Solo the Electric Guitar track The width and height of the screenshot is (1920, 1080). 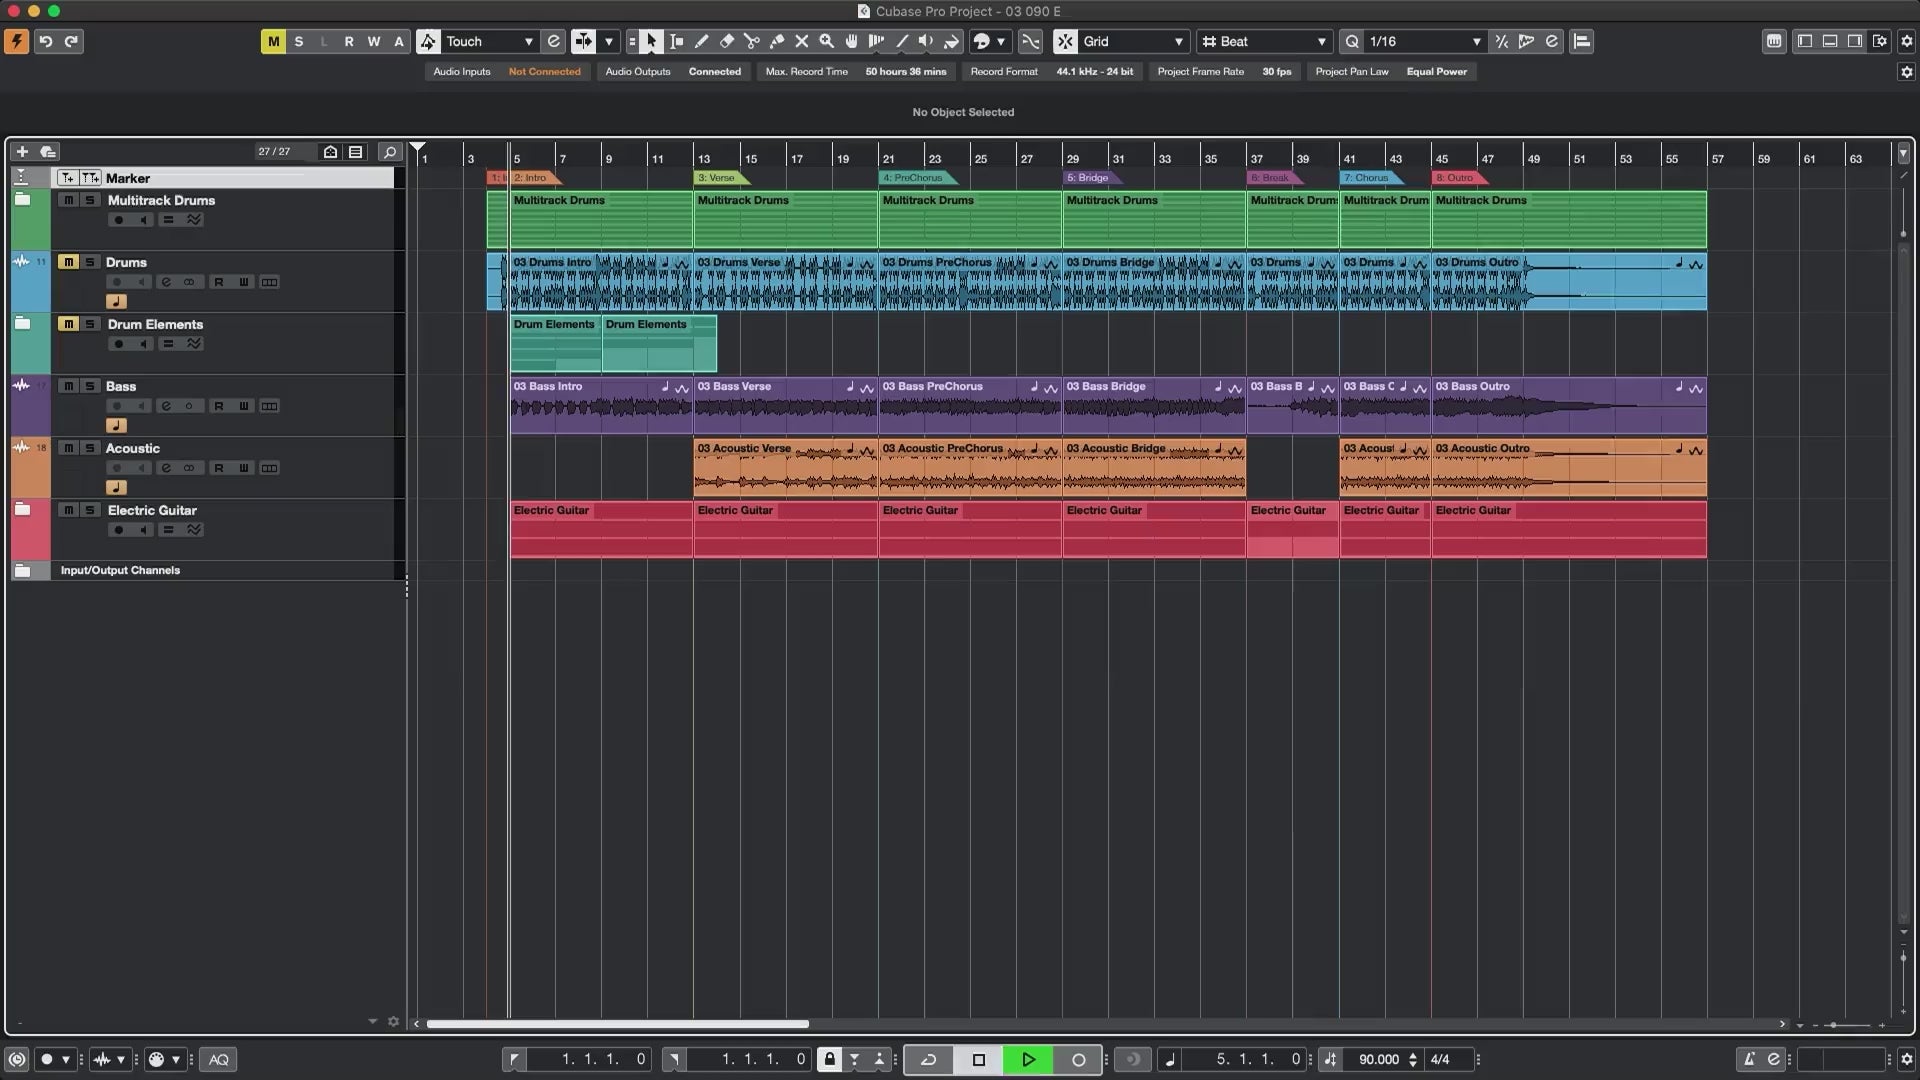[x=90, y=510]
